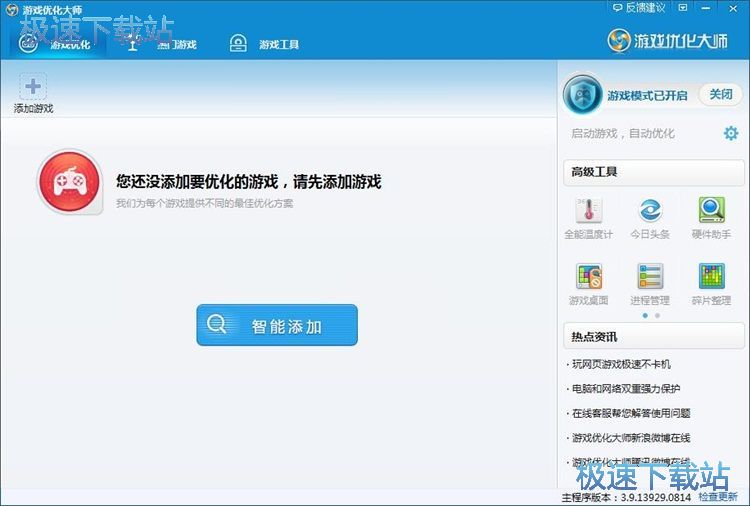Launch the 硬件助手 hardware assistant
The image size is (750, 506).
(711, 211)
